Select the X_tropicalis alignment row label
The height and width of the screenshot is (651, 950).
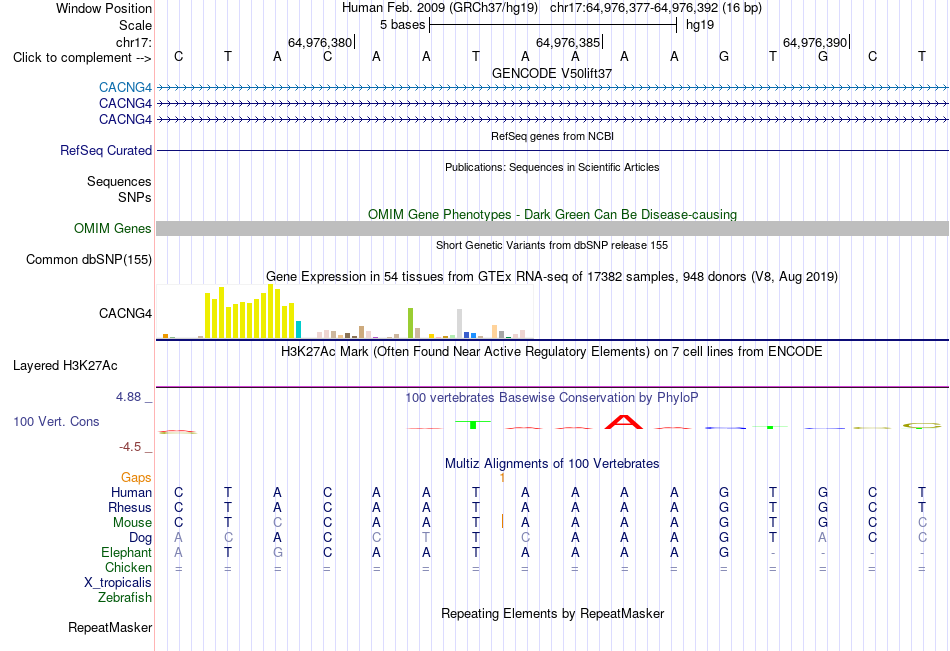(x=118, y=583)
